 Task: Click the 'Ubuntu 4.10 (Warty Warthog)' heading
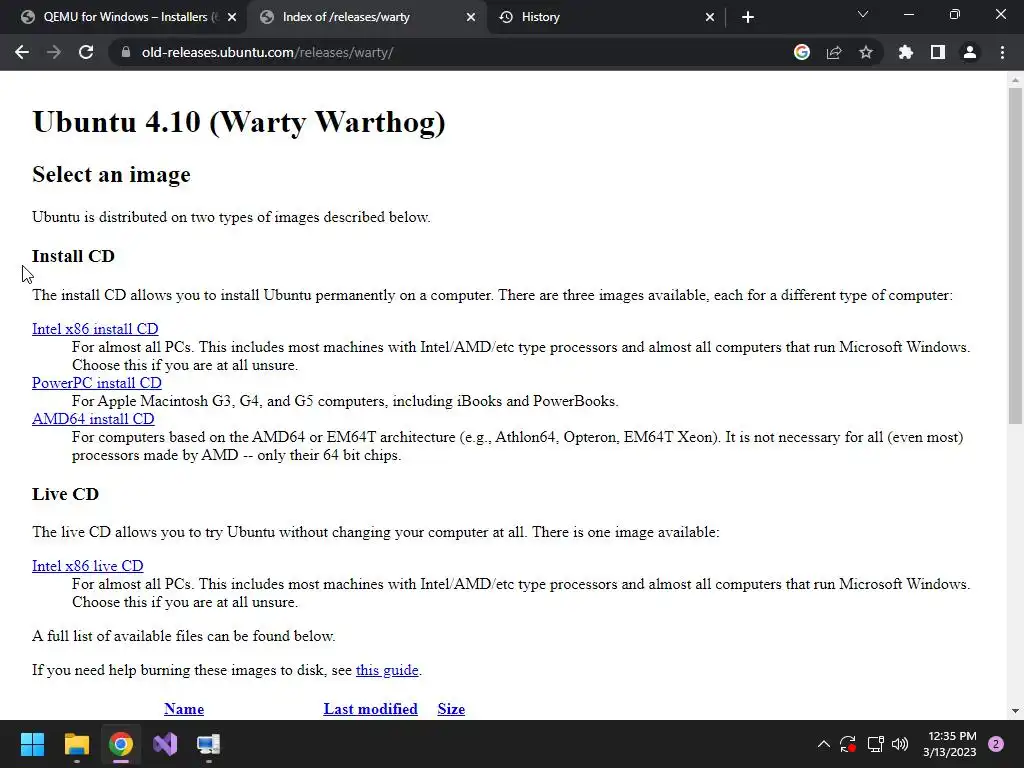239,122
